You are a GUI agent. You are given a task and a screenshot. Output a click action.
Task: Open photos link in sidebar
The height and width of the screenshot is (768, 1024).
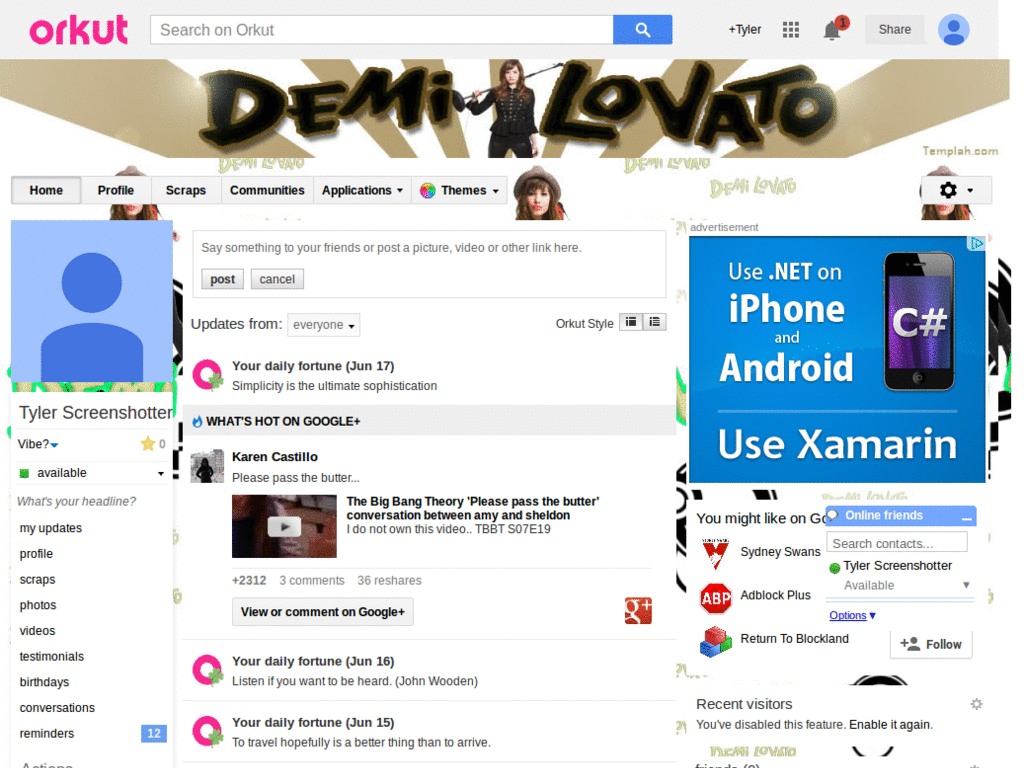pos(38,605)
